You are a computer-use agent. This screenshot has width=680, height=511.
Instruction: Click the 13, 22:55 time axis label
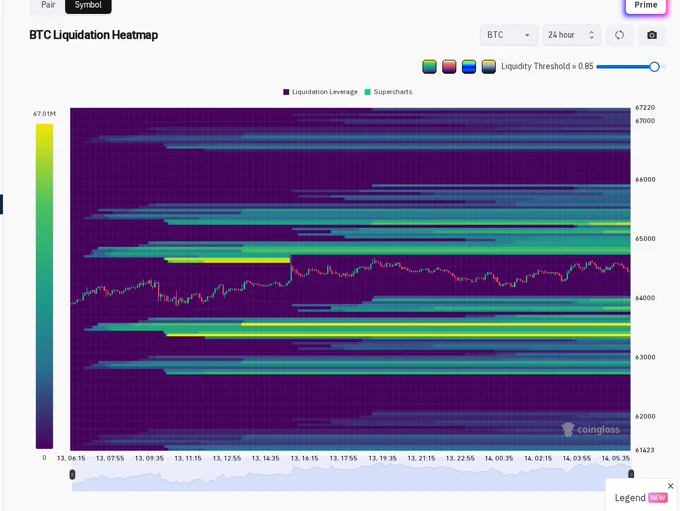(x=460, y=458)
